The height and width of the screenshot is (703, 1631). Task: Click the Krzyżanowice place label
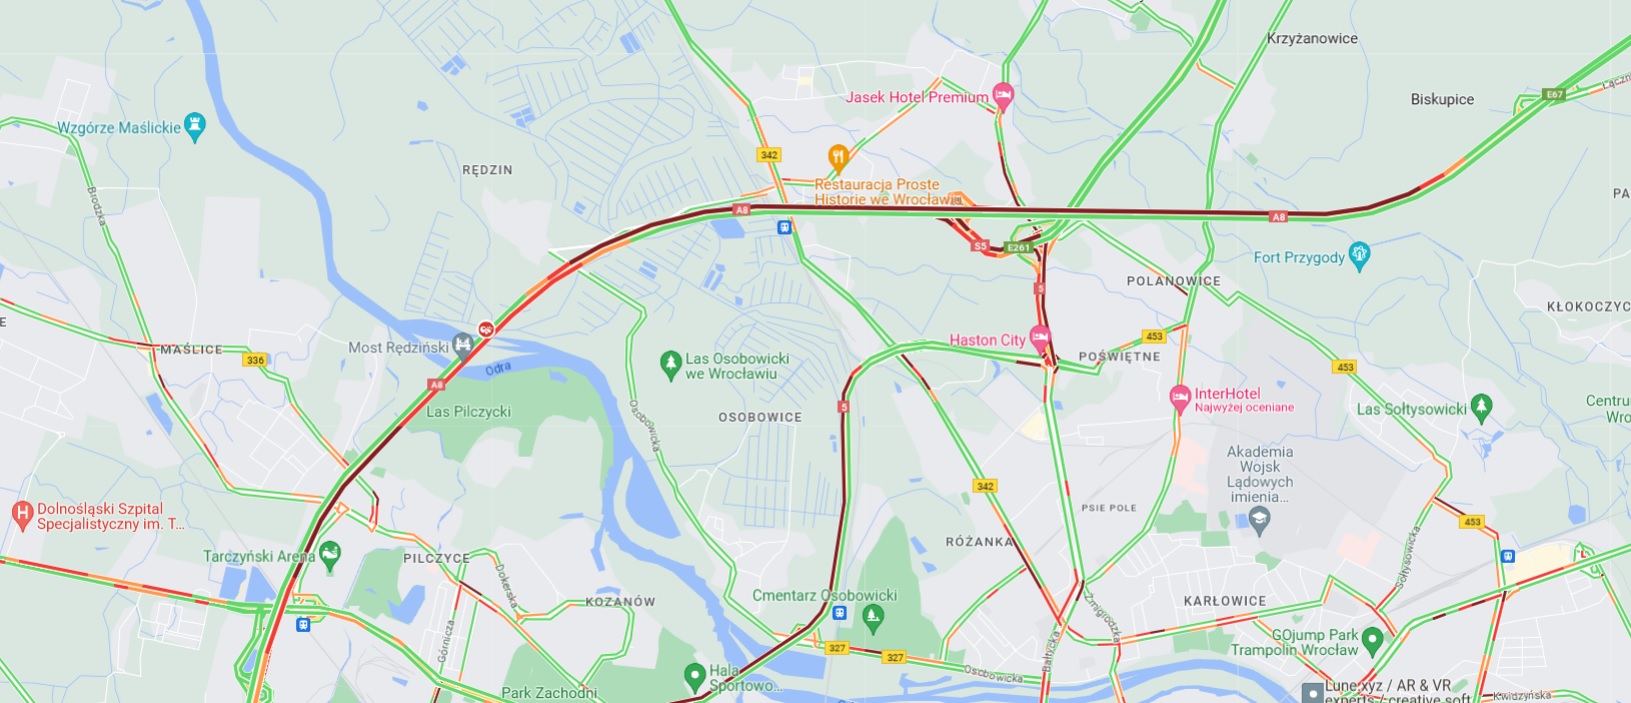pos(1312,38)
